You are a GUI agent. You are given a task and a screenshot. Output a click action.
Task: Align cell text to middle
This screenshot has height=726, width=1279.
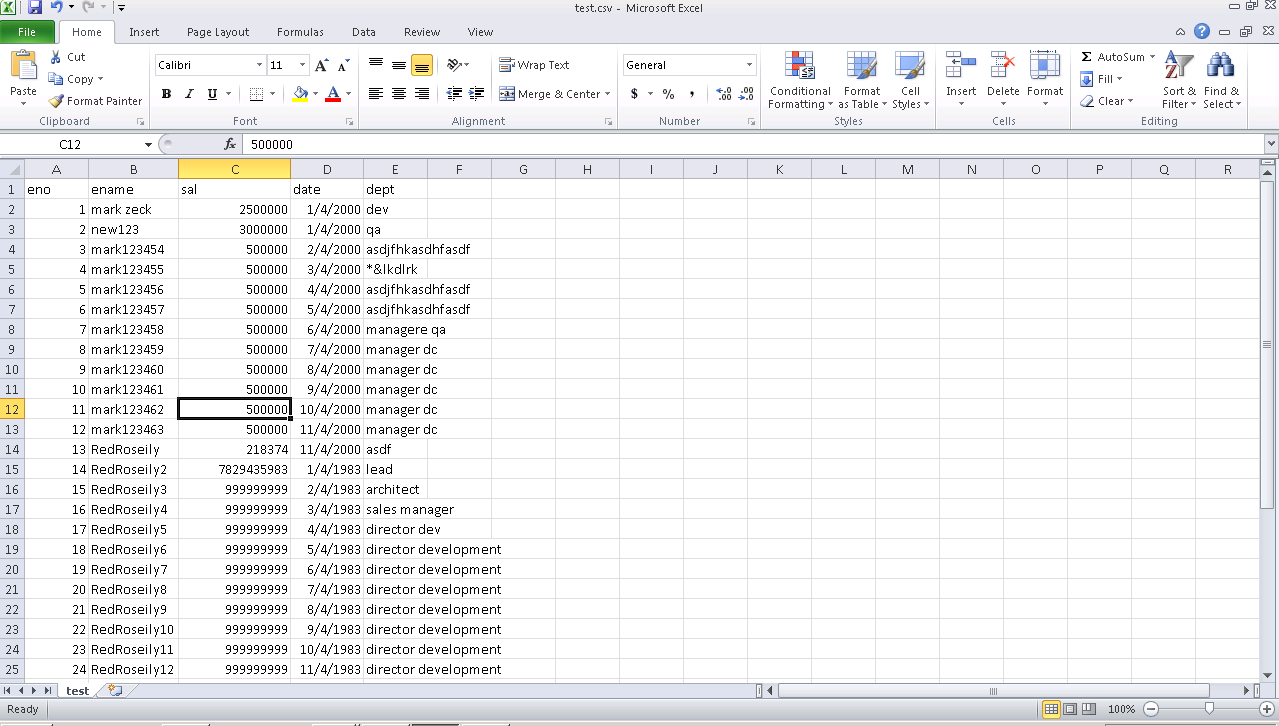(x=399, y=65)
